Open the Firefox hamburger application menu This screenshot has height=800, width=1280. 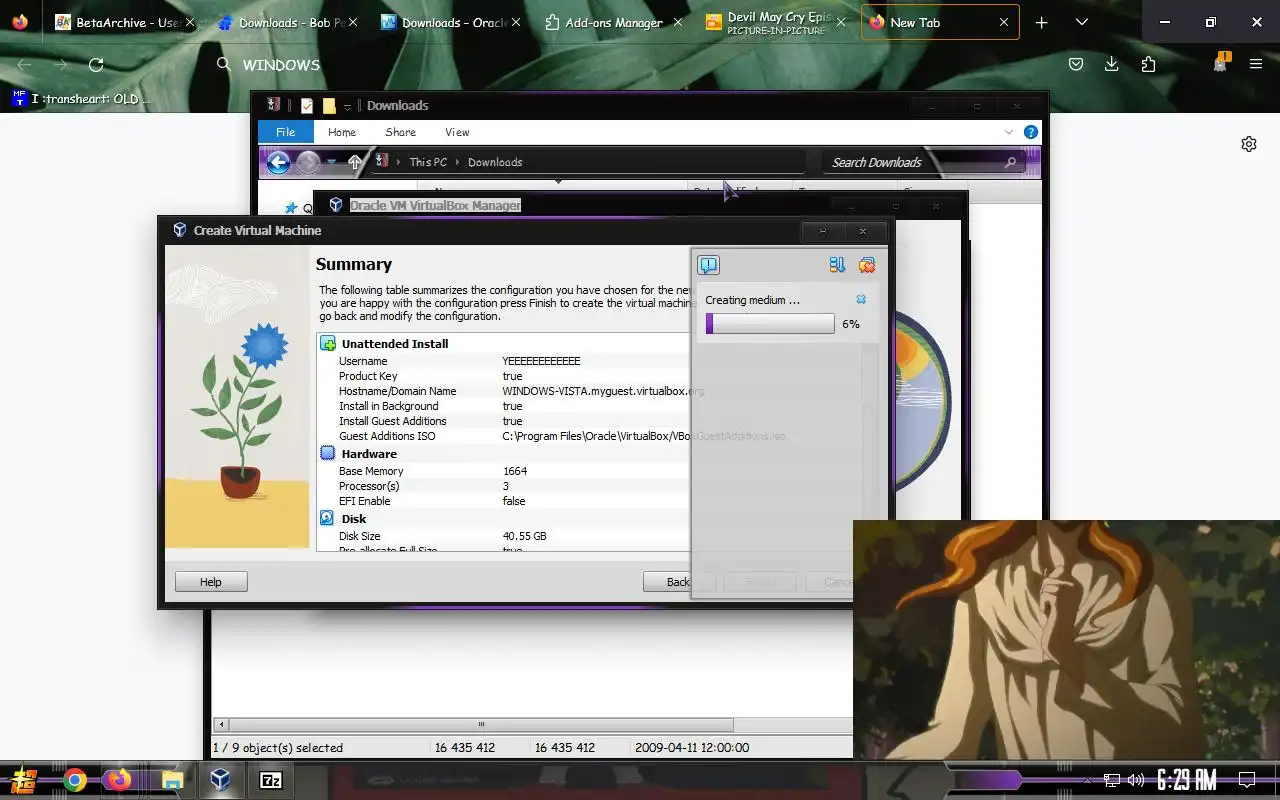(1256, 64)
